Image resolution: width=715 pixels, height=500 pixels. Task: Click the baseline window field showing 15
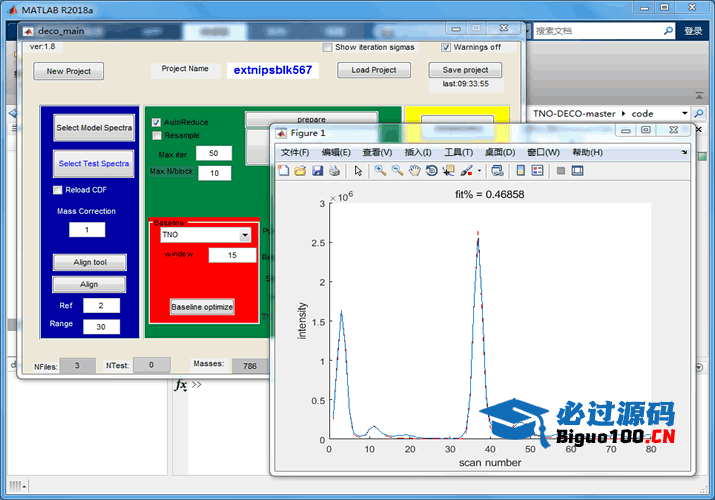pyautogui.click(x=232, y=255)
